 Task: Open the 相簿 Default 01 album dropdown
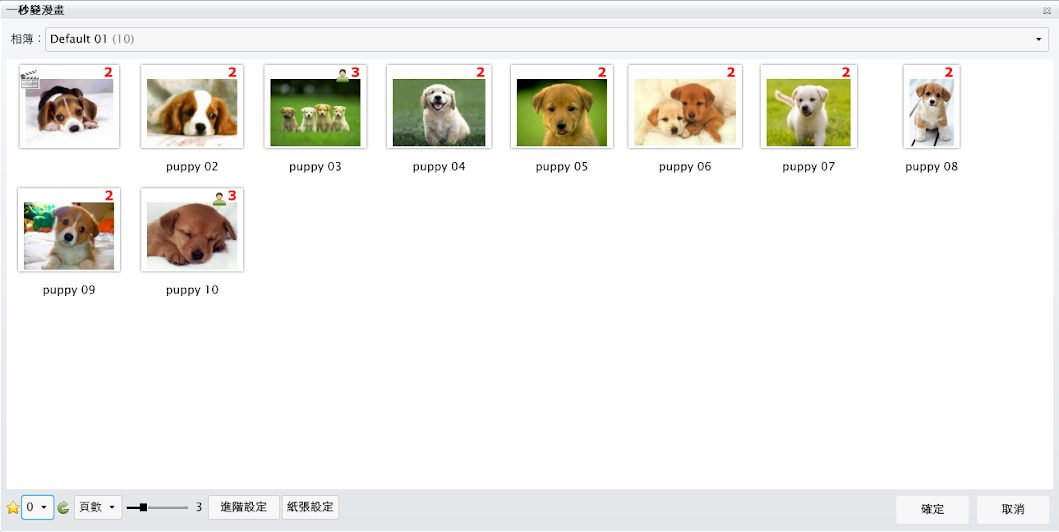coord(547,39)
